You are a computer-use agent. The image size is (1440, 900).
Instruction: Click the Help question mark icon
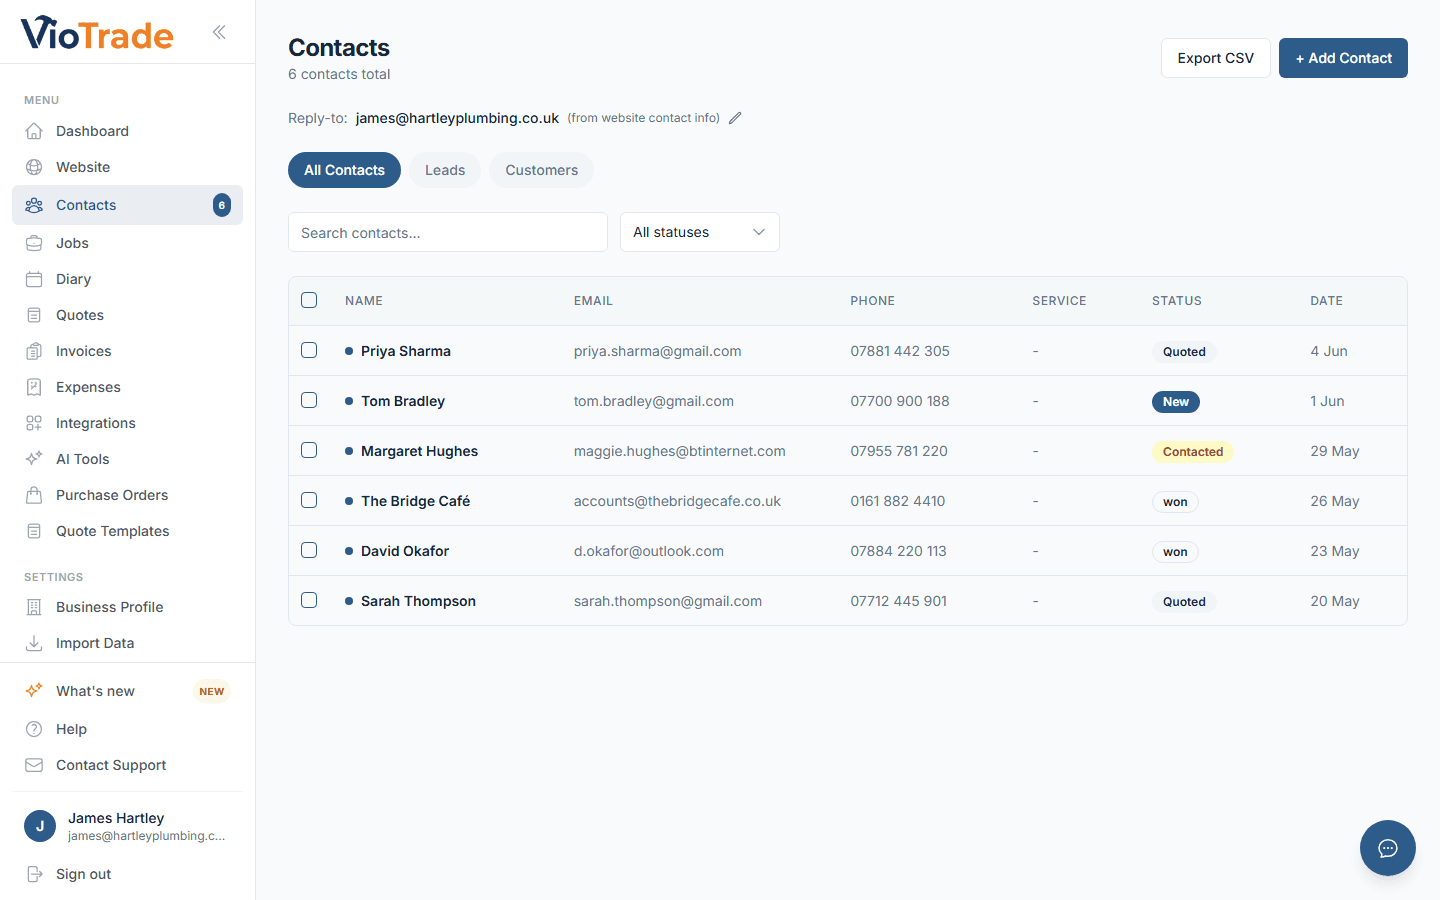coord(34,729)
